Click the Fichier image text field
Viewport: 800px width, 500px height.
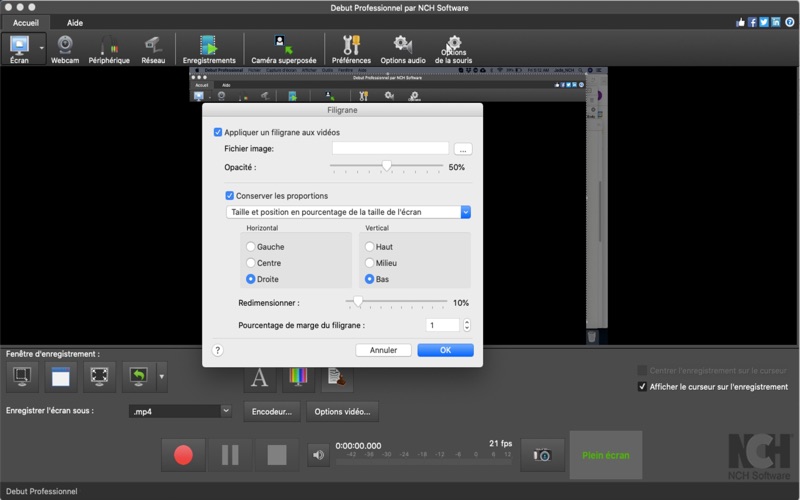tap(390, 148)
